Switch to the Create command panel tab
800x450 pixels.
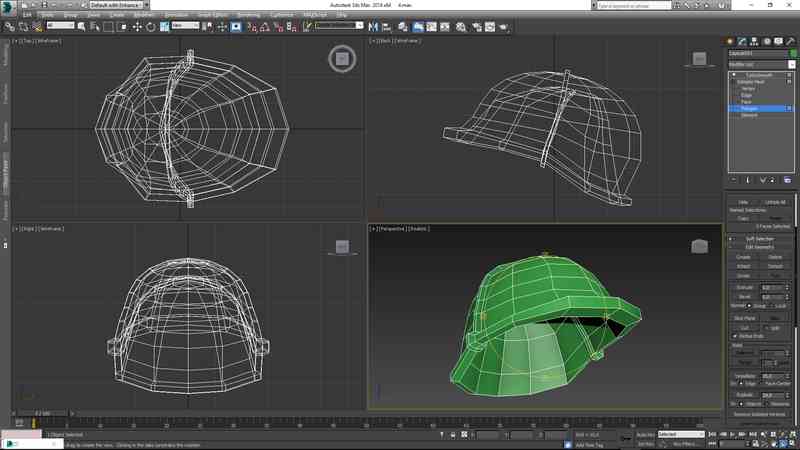730,42
